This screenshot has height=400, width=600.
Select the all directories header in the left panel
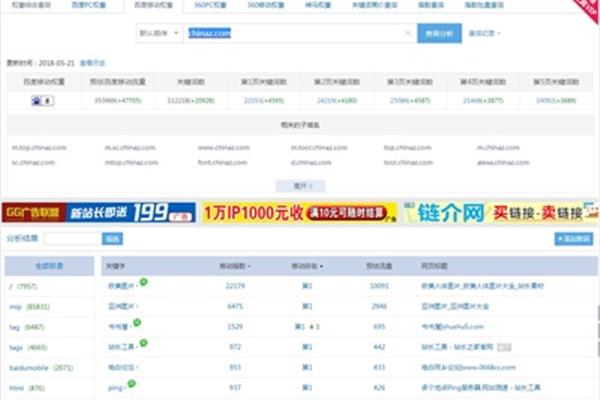49,266
